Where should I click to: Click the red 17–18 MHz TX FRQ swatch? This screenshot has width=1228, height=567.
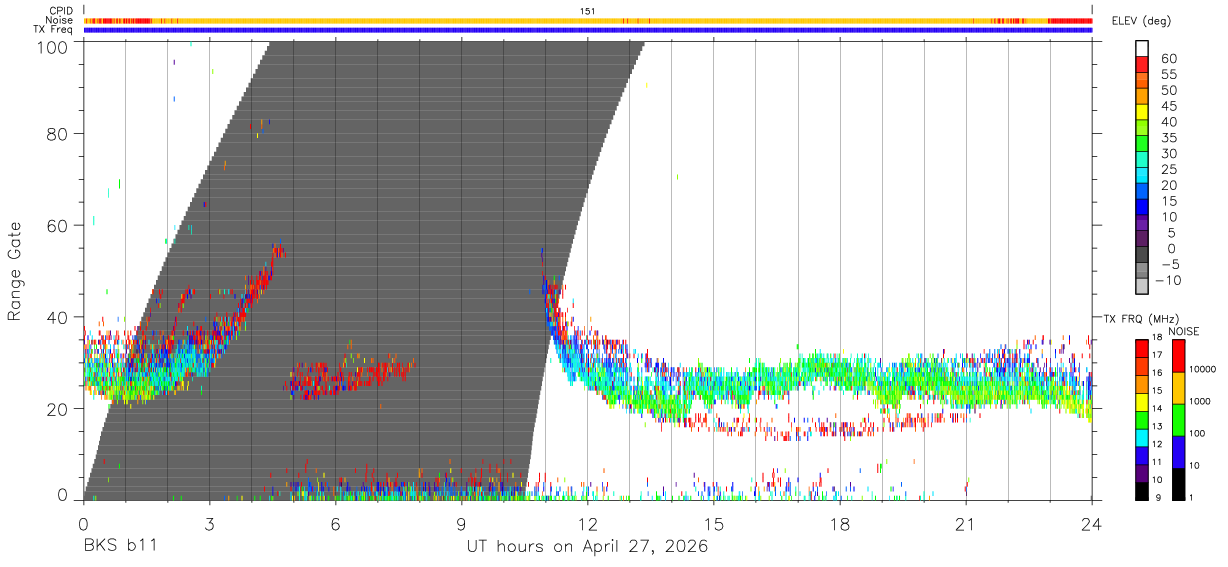click(1142, 347)
